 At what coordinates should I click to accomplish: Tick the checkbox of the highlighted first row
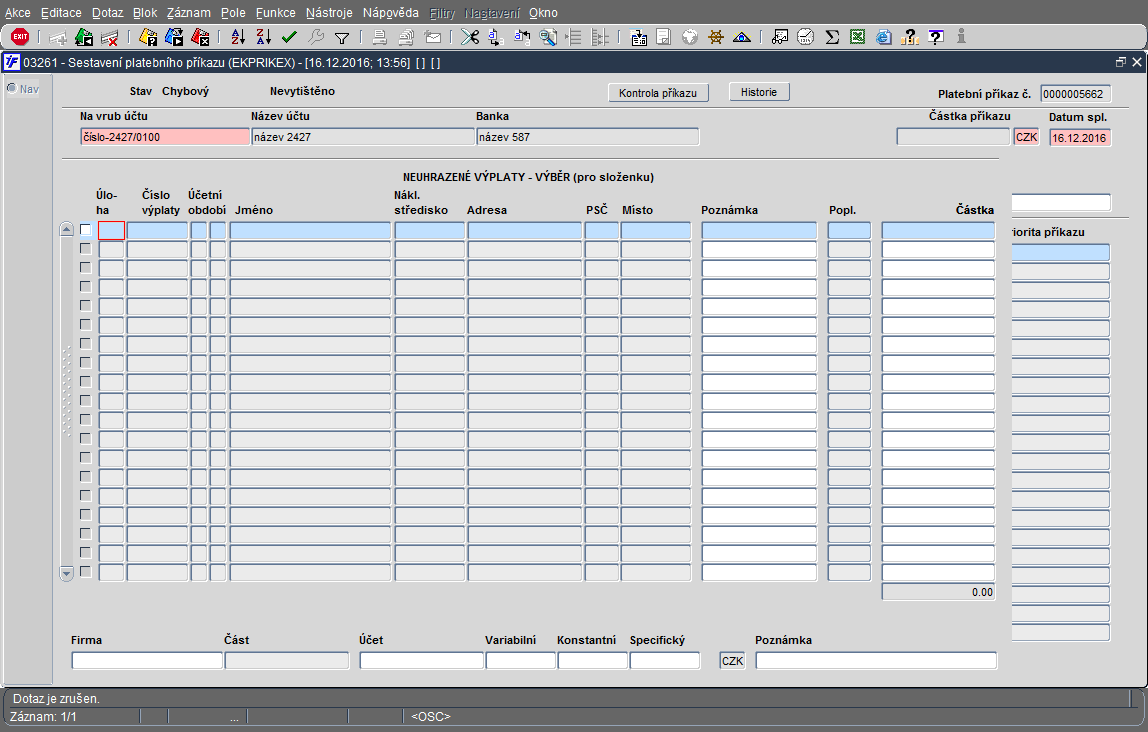(x=86, y=230)
